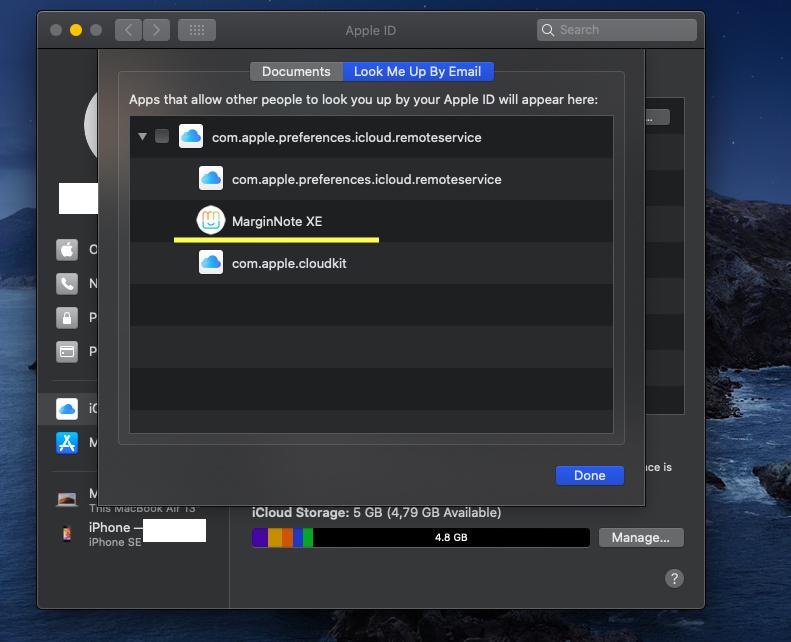Open the App Store sidebar icon

click(67, 443)
